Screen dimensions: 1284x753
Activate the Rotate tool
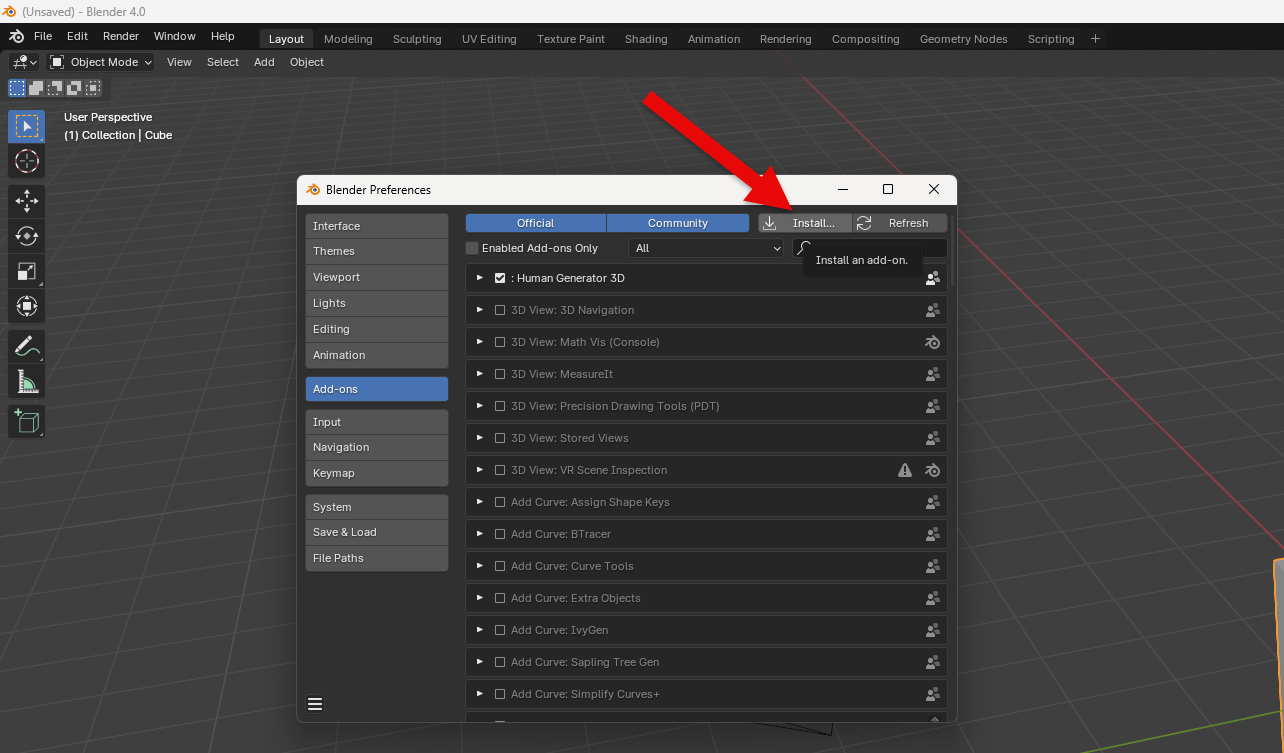(x=27, y=236)
